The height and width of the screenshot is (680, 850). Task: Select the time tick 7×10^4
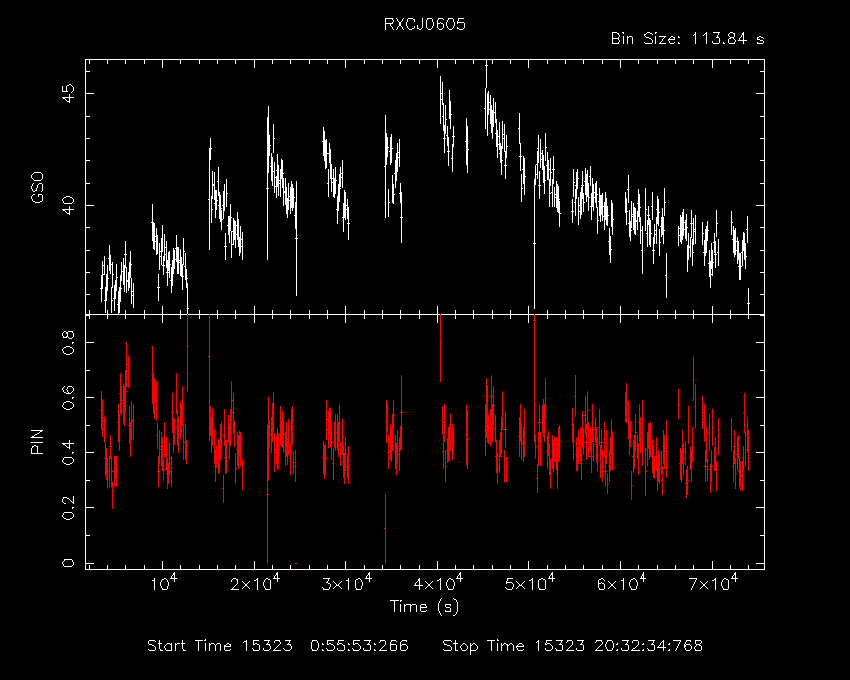[713, 582]
